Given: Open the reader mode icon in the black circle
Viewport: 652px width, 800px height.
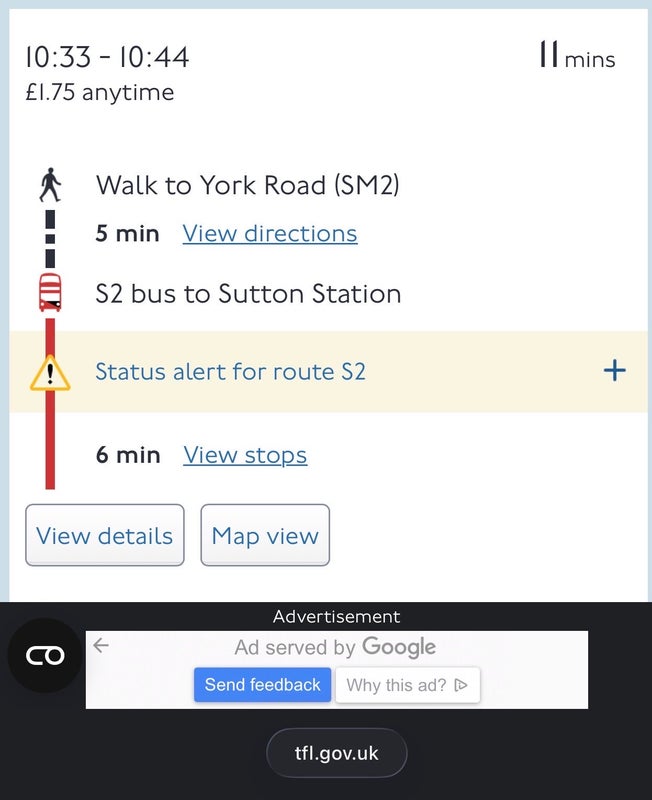Looking at the screenshot, I should [45, 656].
